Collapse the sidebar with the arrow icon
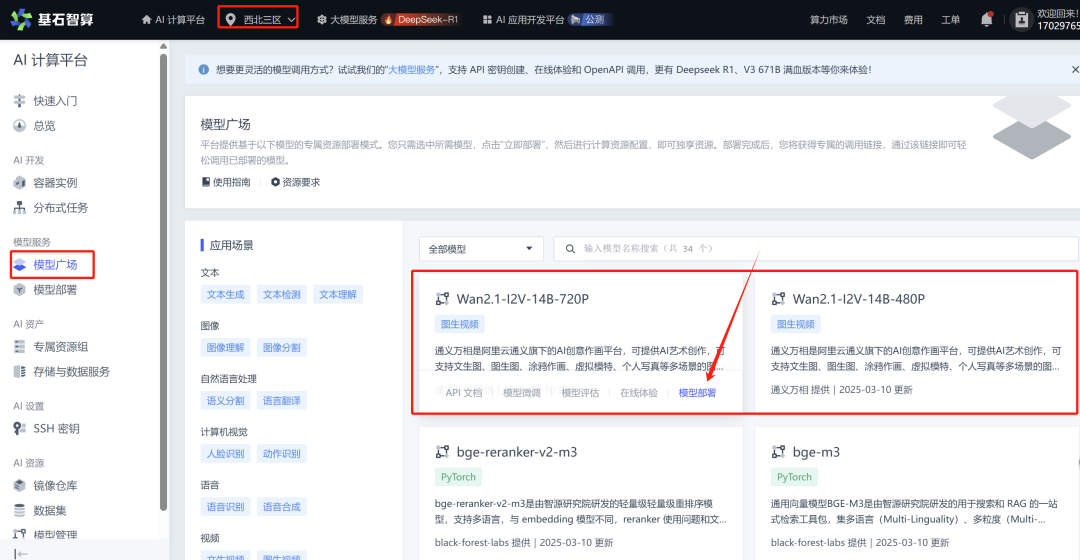Screen dimensions: 1080x560 click(x=21, y=553)
